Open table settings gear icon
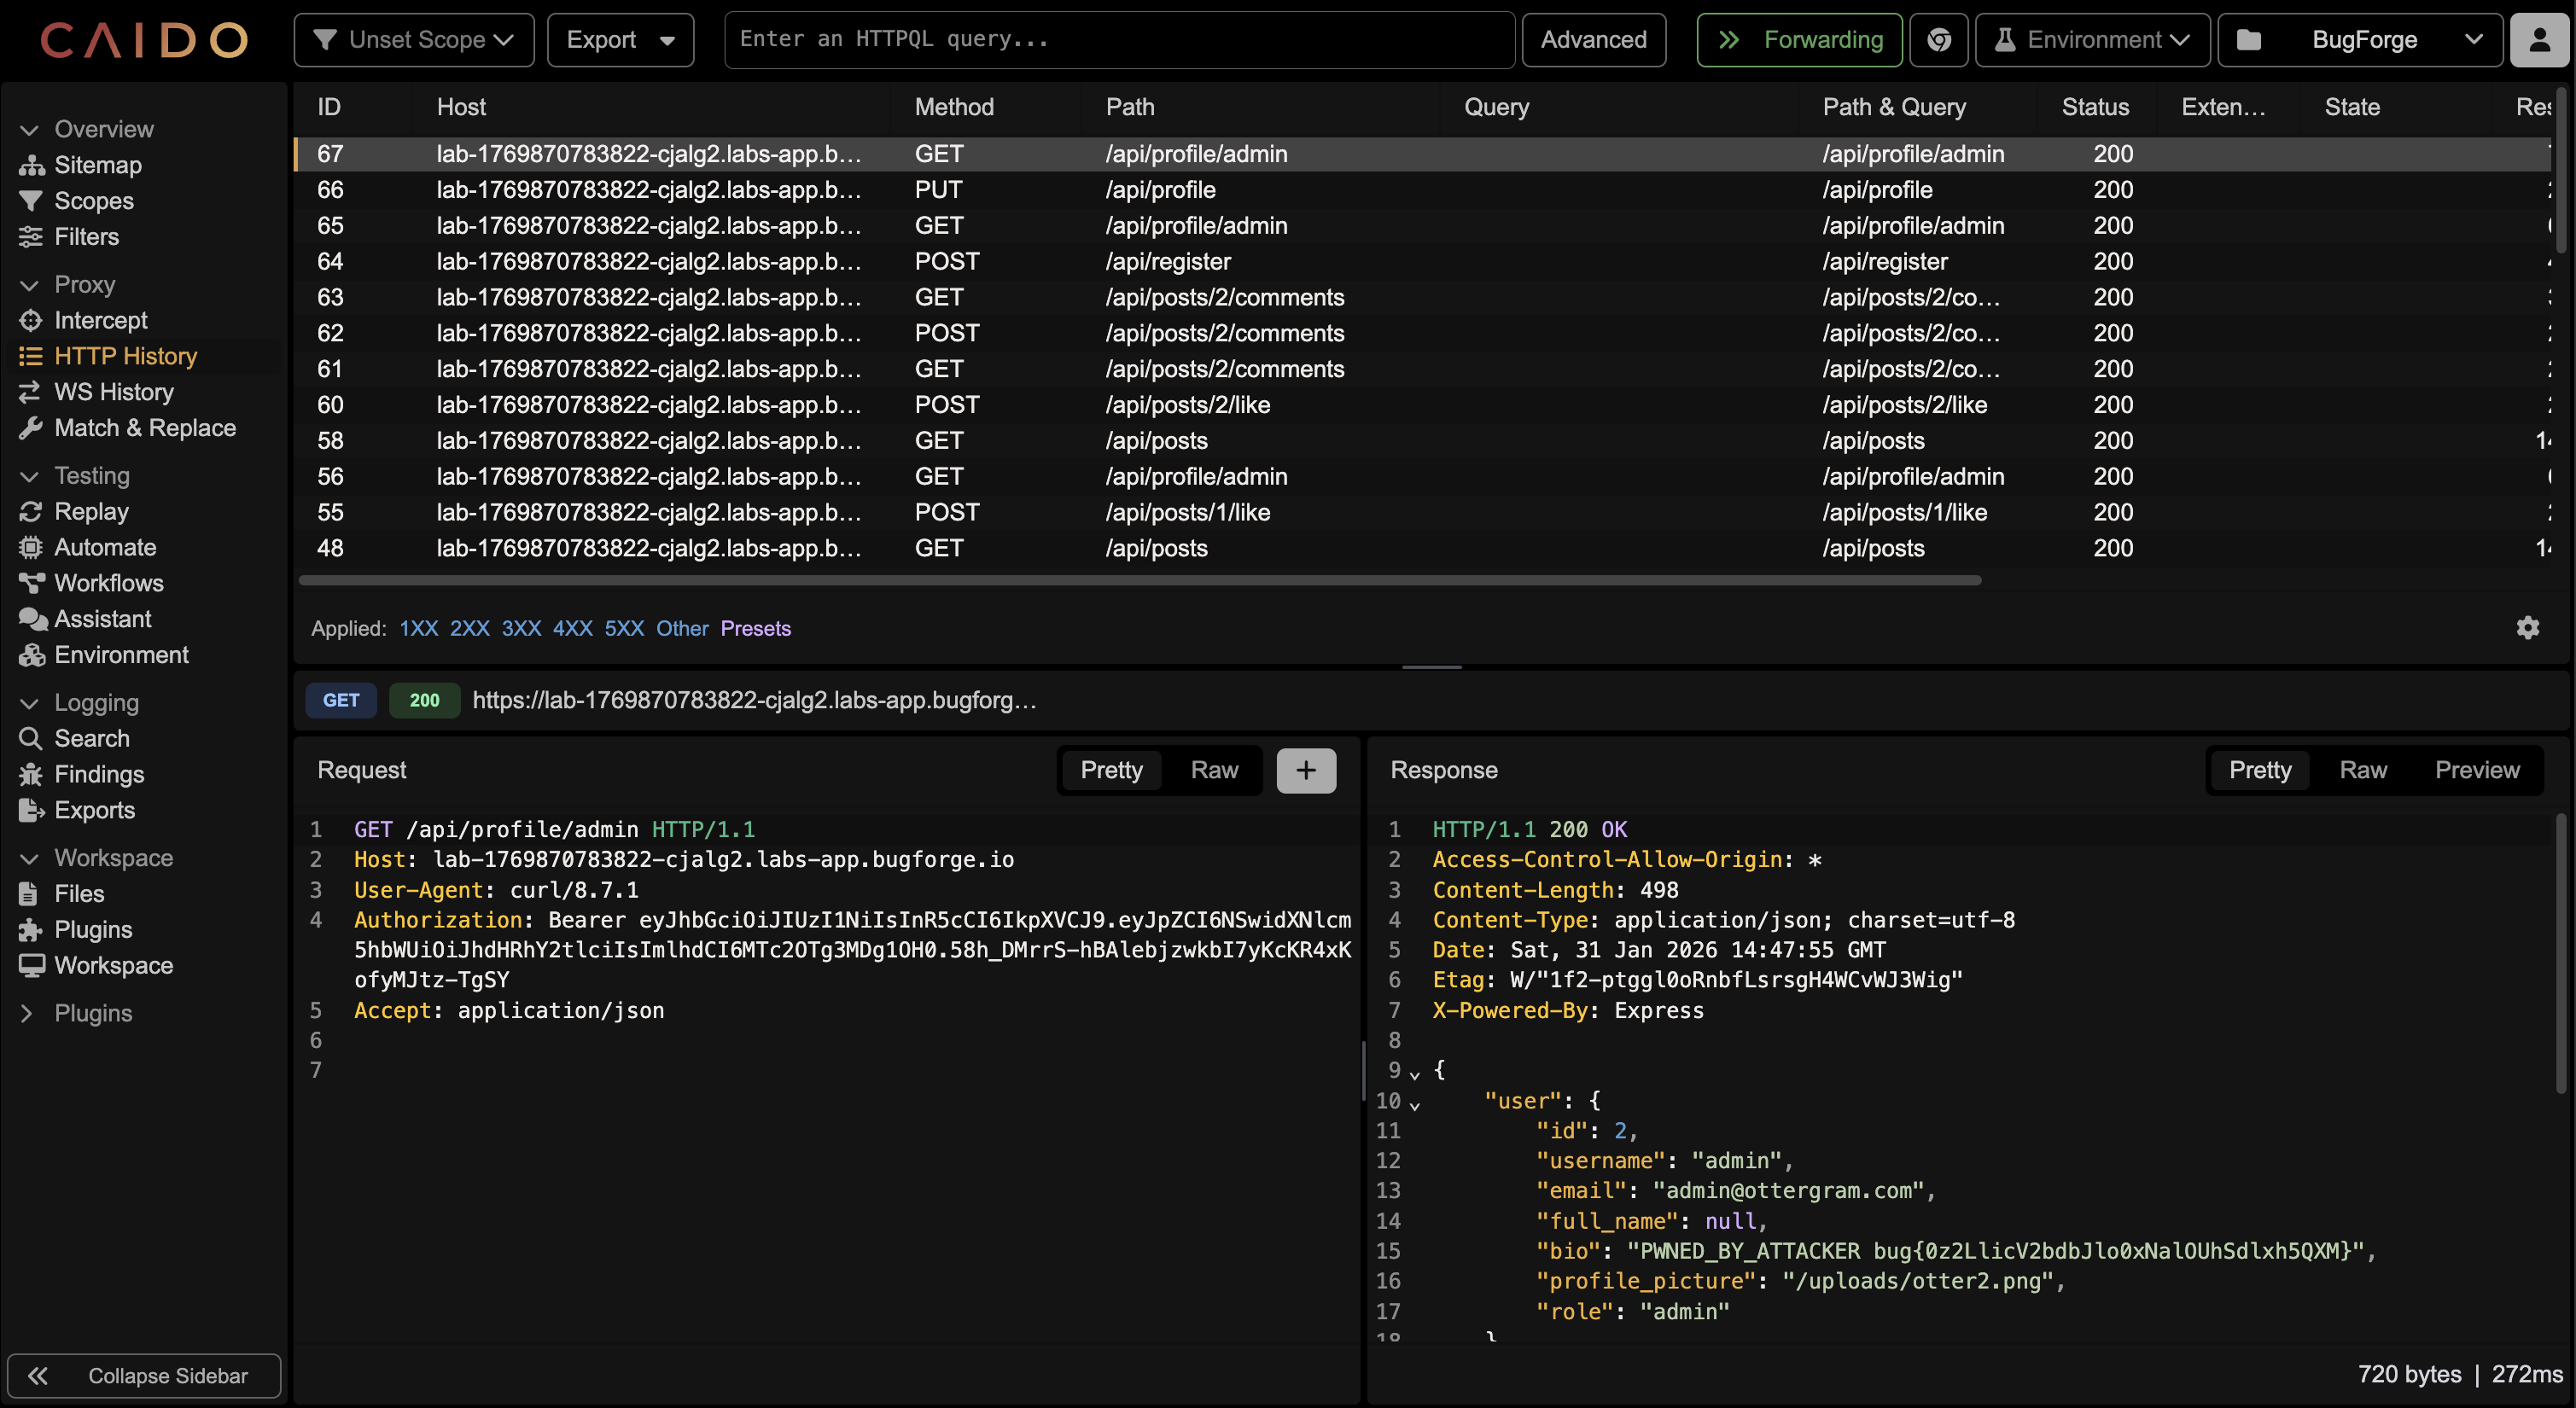The height and width of the screenshot is (1408, 2576). point(2527,628)
